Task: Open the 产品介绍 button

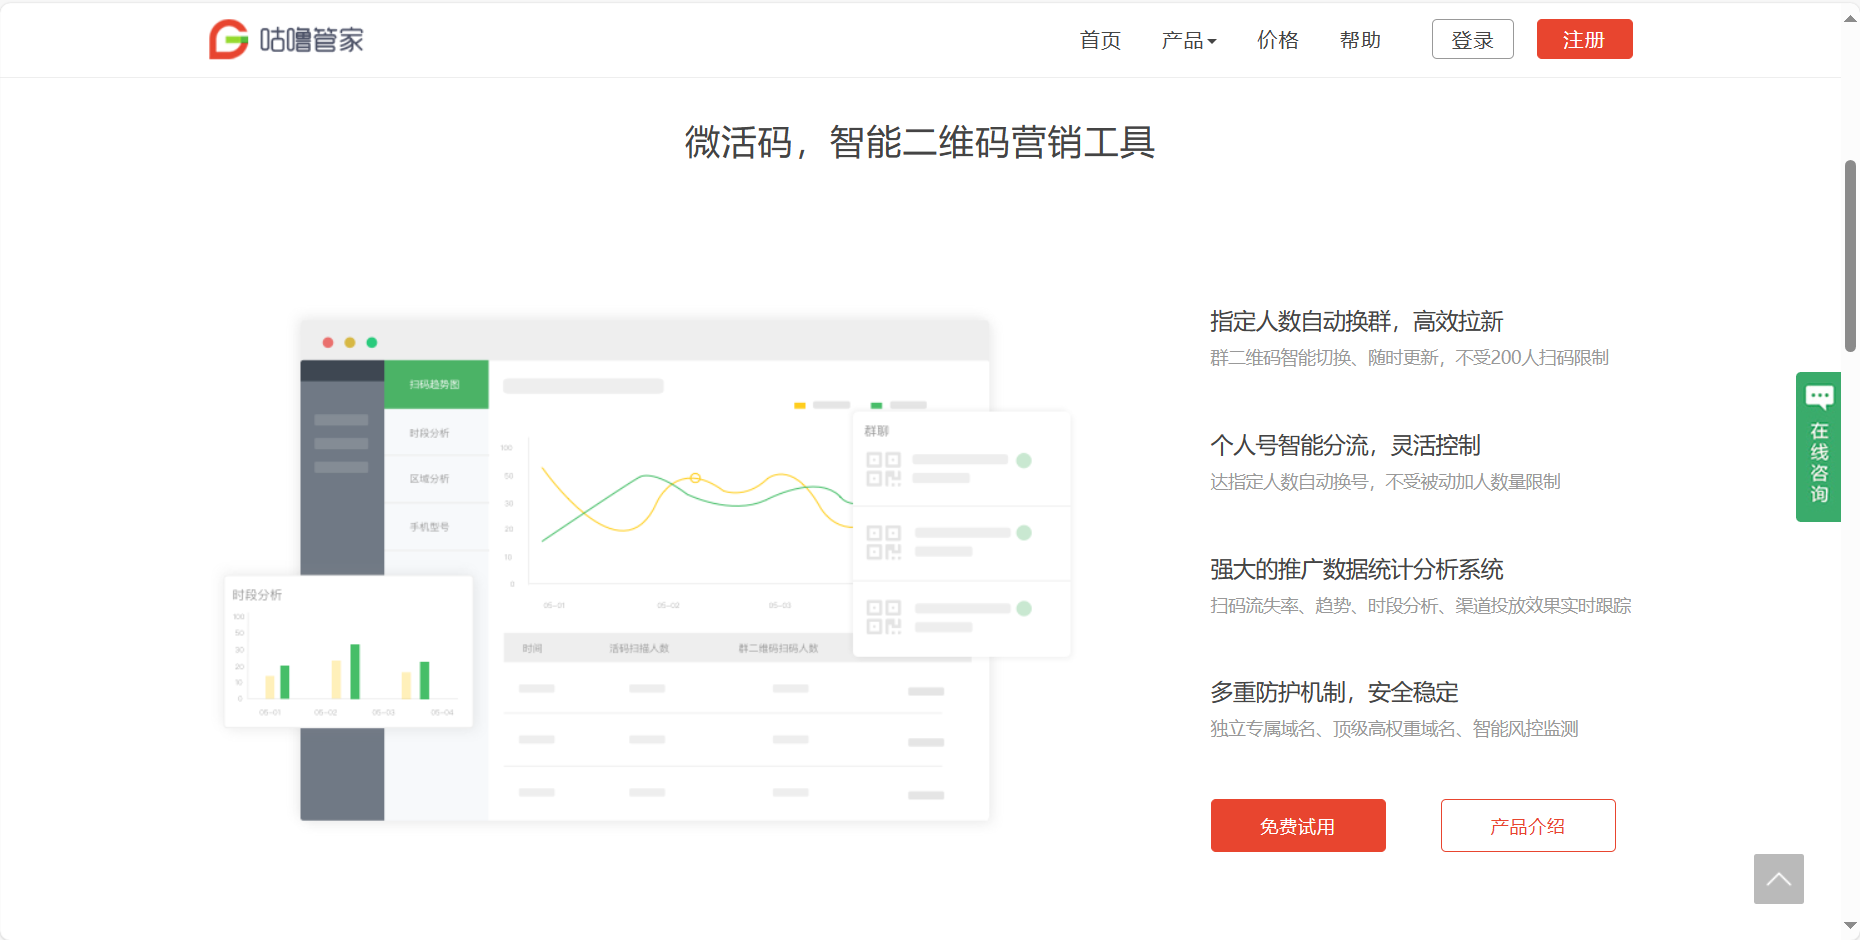Action: point(1527,826)
